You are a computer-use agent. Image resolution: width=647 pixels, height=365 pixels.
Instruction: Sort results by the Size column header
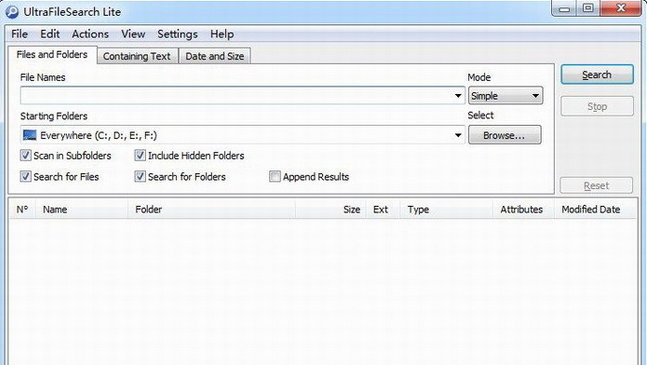[x=331, y=210]
